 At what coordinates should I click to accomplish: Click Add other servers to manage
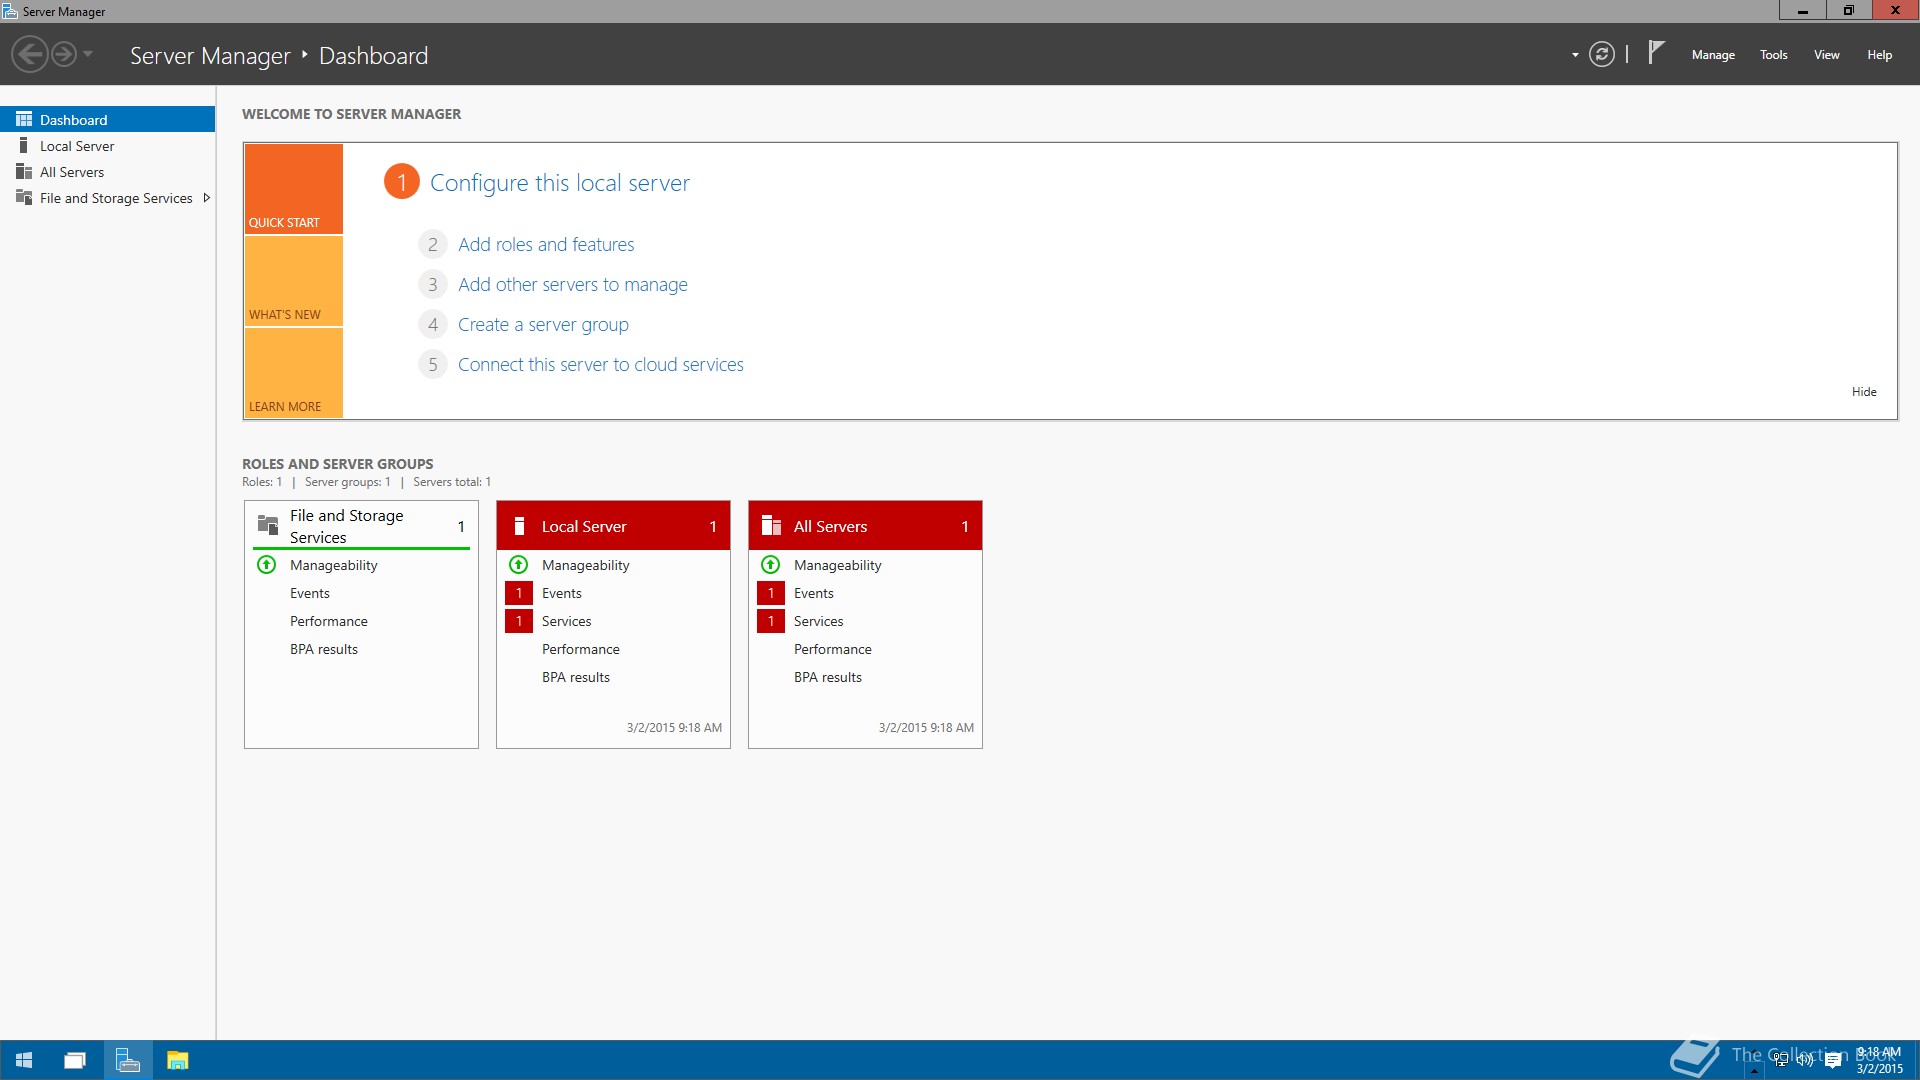tap(573, 284)
